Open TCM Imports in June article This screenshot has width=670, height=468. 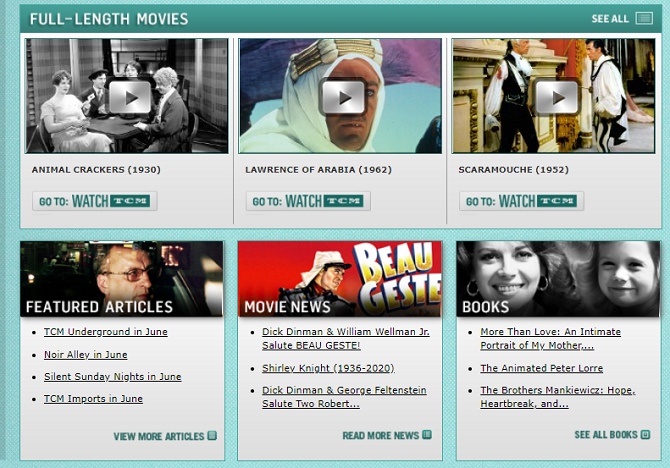[93, 399]
